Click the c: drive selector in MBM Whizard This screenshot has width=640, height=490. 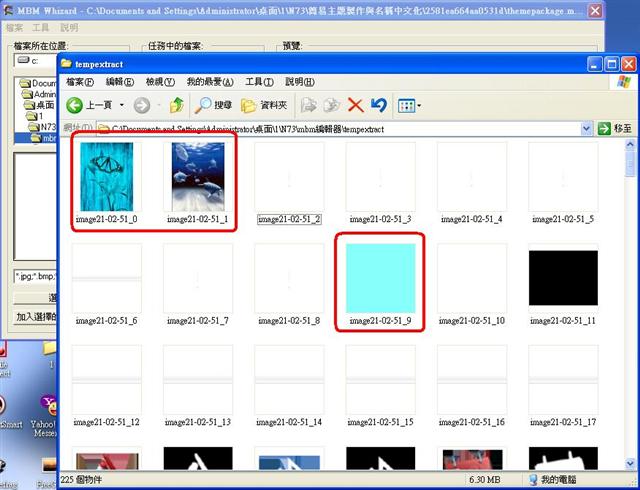(36, 61)
